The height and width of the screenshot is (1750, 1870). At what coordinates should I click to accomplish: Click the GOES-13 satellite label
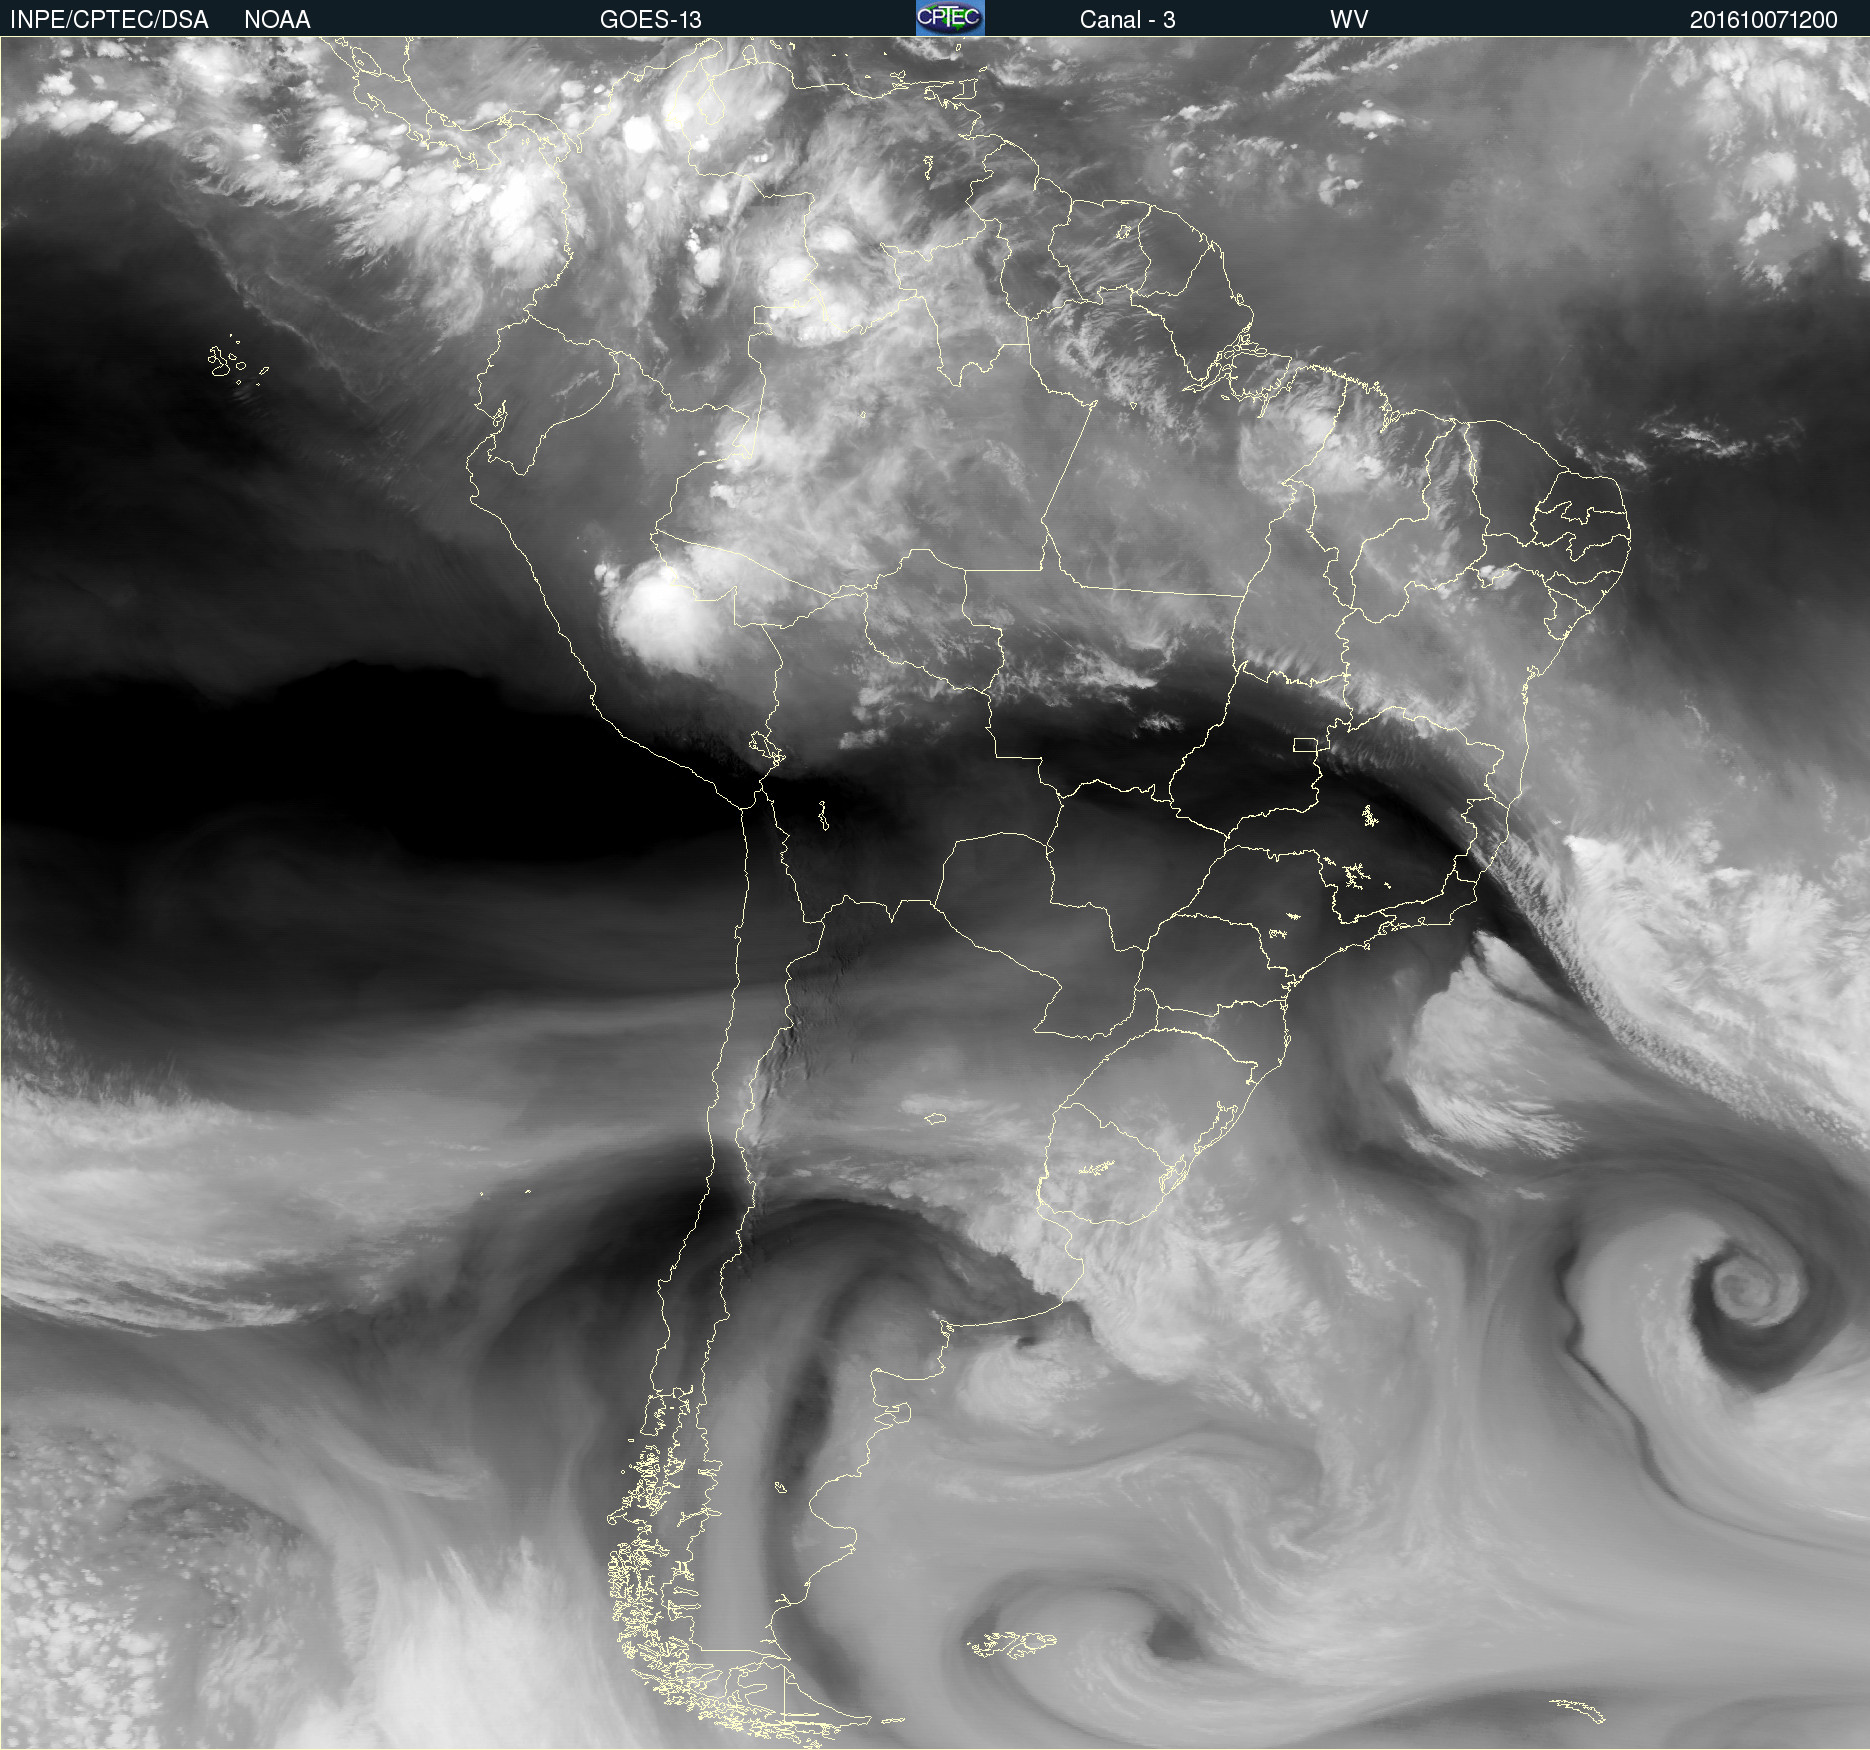coord(650,20)
